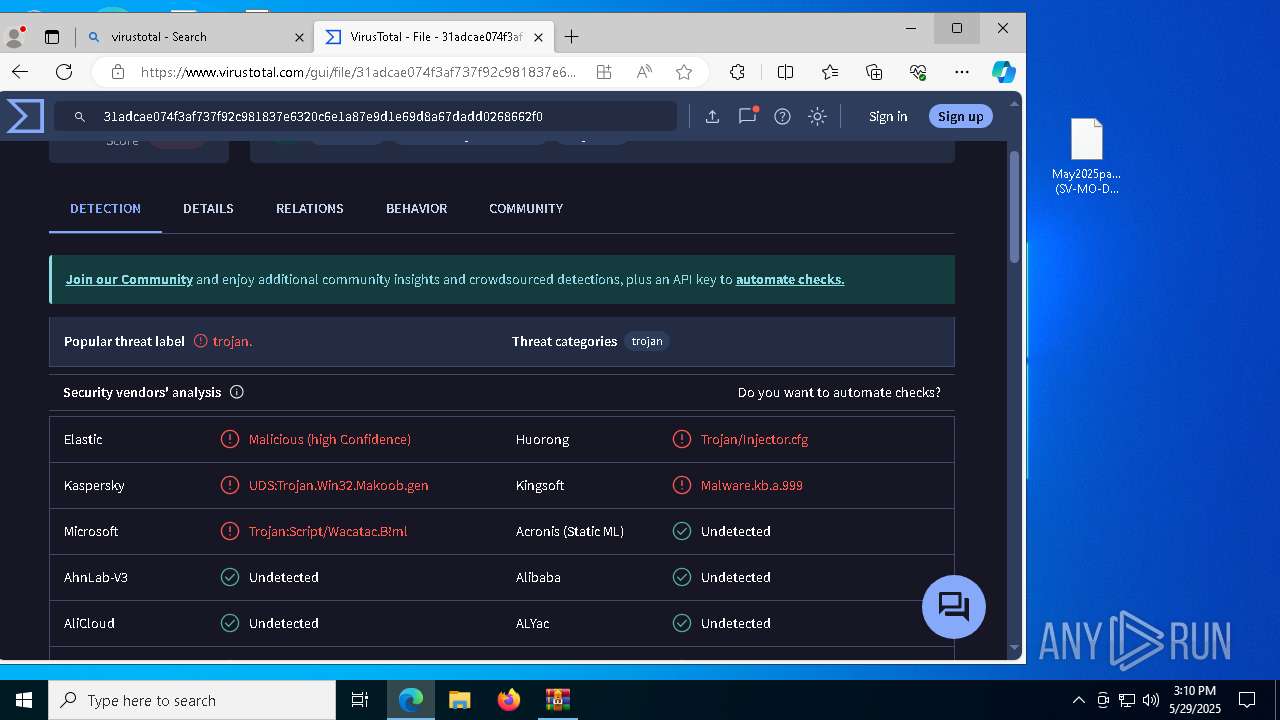
Task: Open the Split screen icon
Action: [x=785, y=72]
